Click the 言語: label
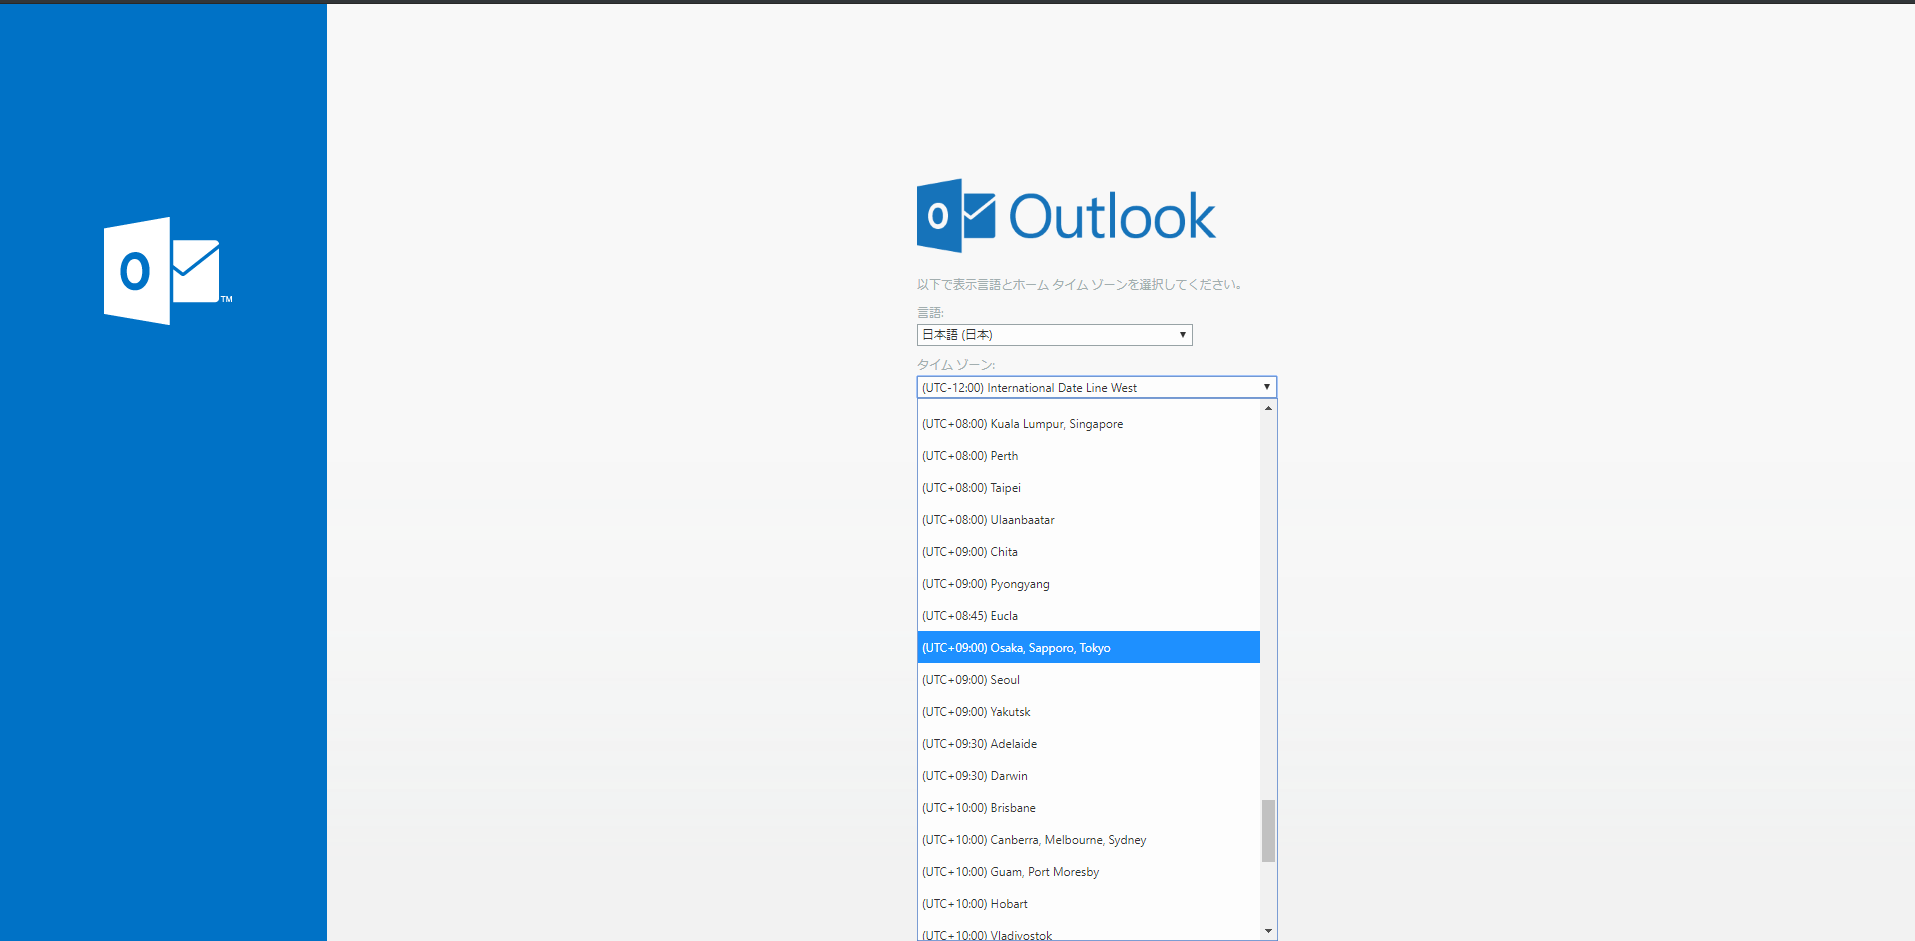1915x941 pixels. click(930, 313)
